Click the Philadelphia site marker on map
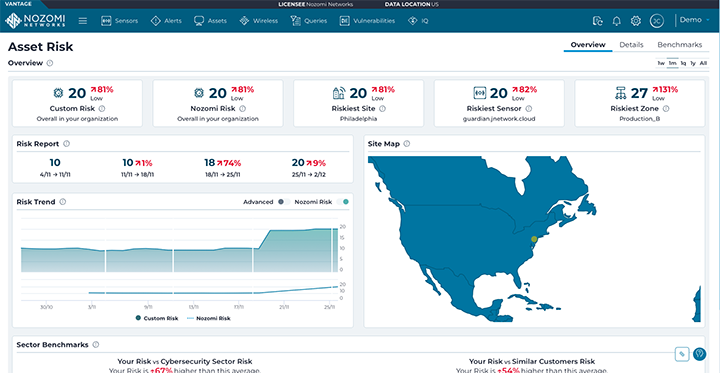 coord(534,239)
